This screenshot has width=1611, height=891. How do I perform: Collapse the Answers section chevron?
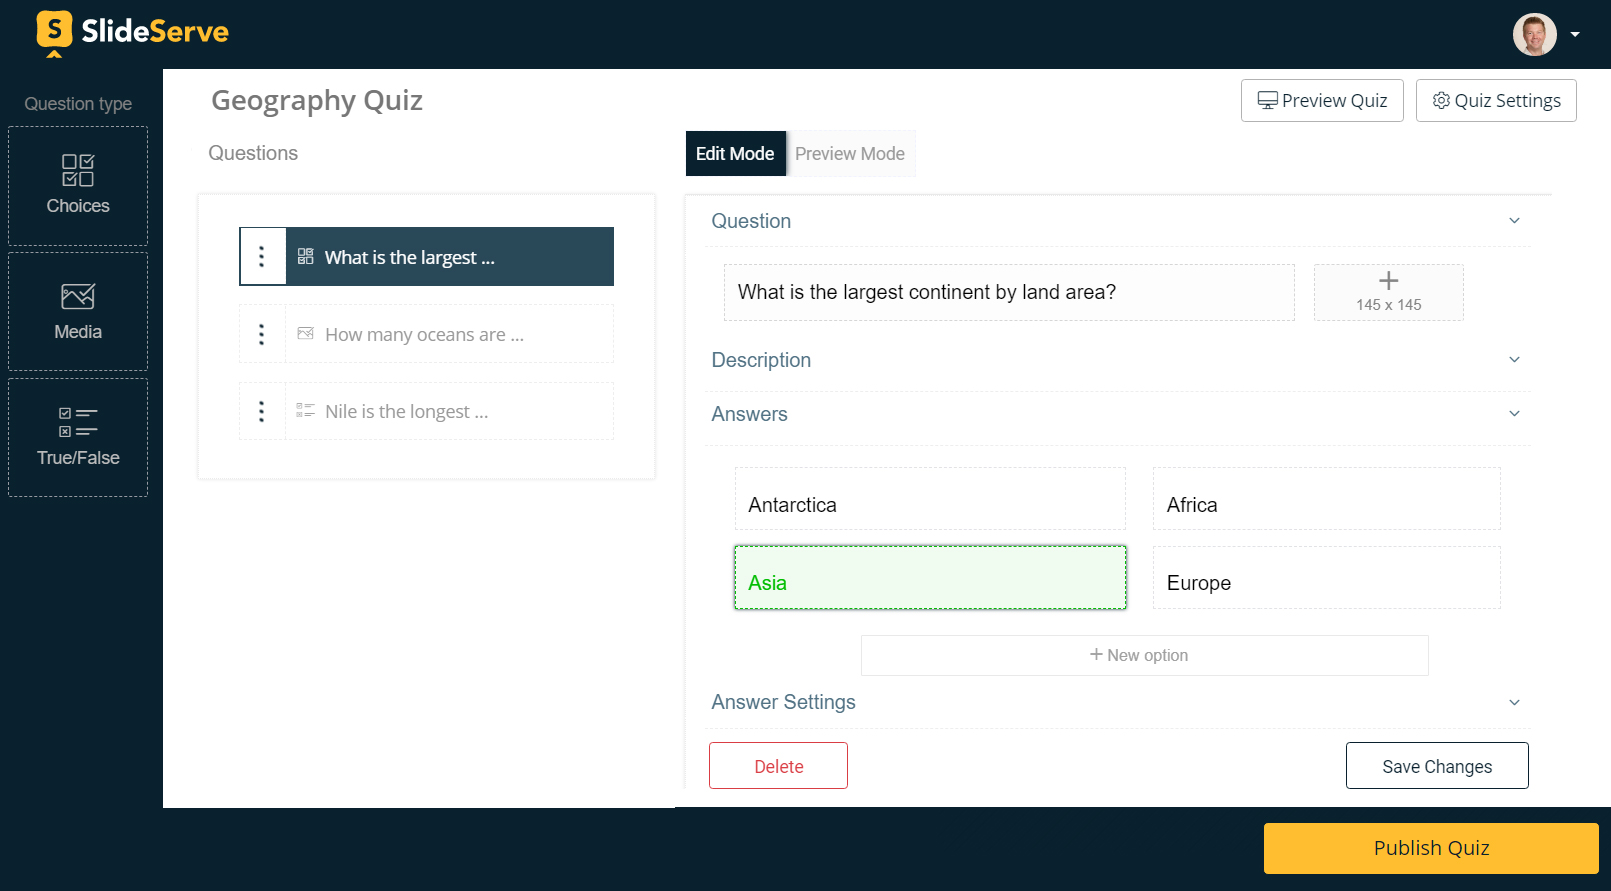click(x=1514, y=414)
